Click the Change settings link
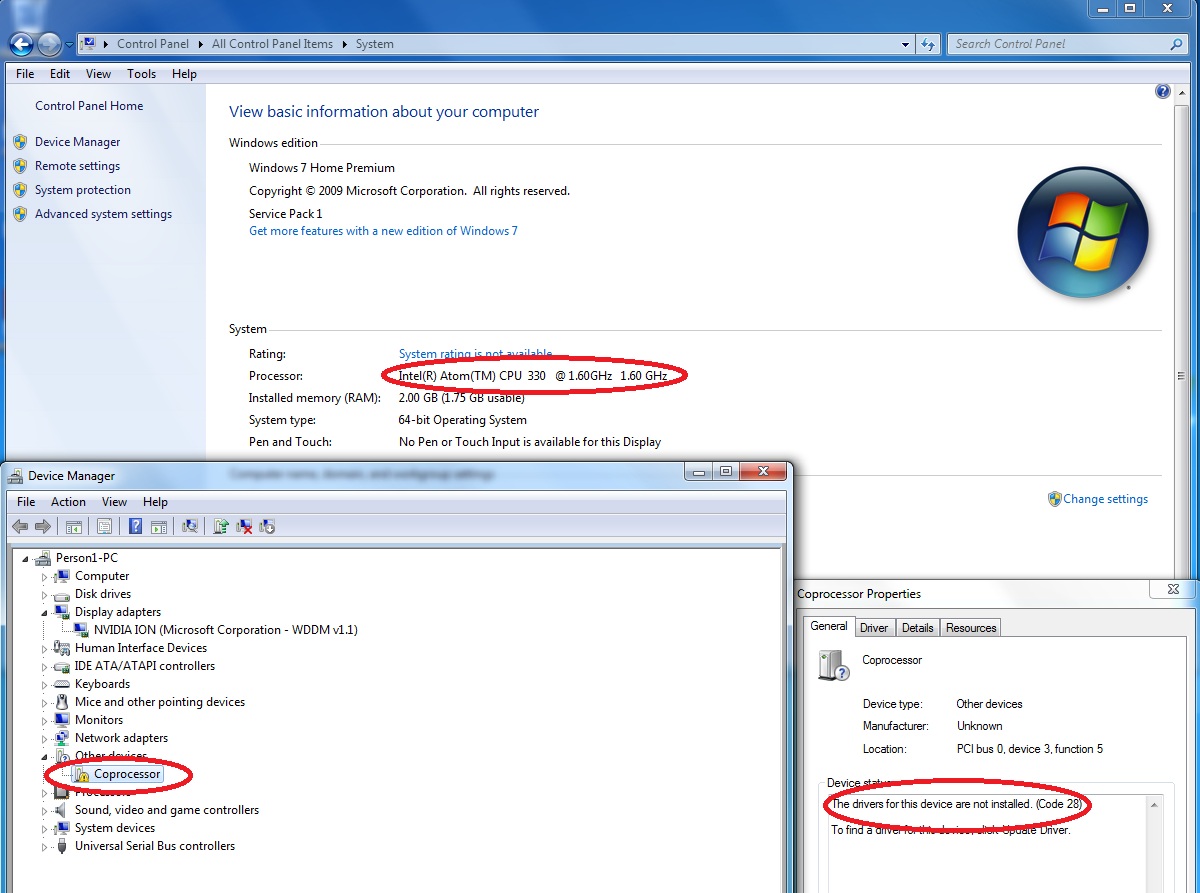The width and height of the screenshot is (1200, 893). (1105, 499)
